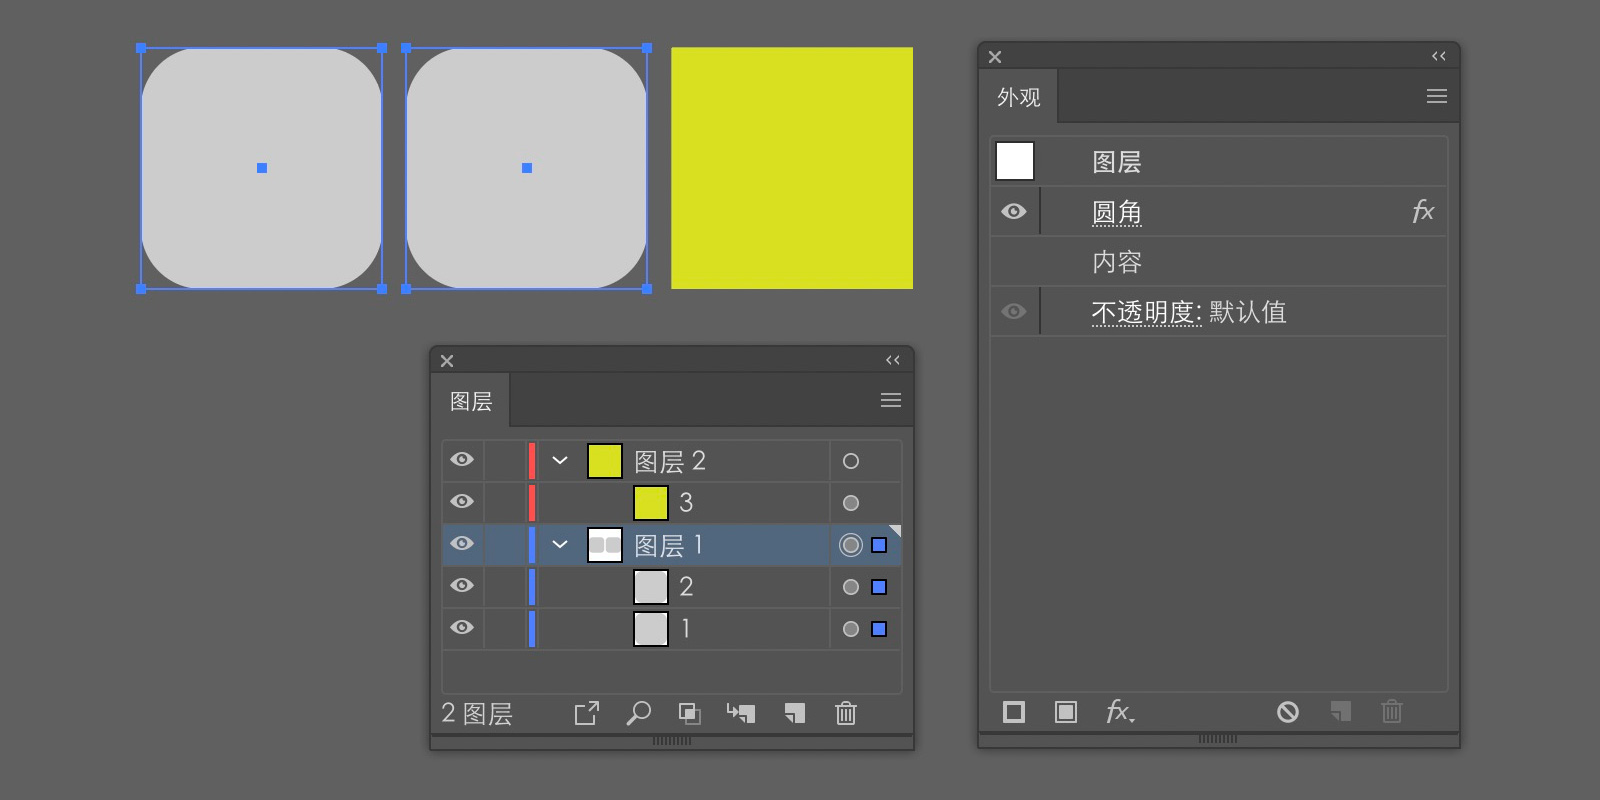
Task: Toggle visibility of 图层 1
Action: tap(462, 544)
